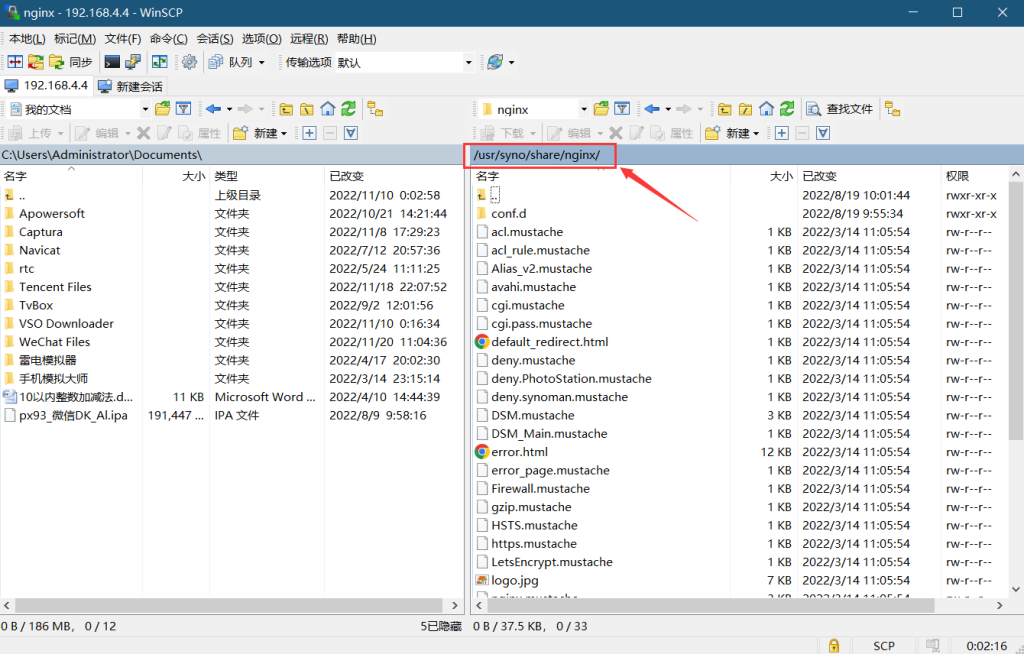Screen dimensions: 1024x654
Task: Open the 本地(L) menu
Action: point(27,39)
